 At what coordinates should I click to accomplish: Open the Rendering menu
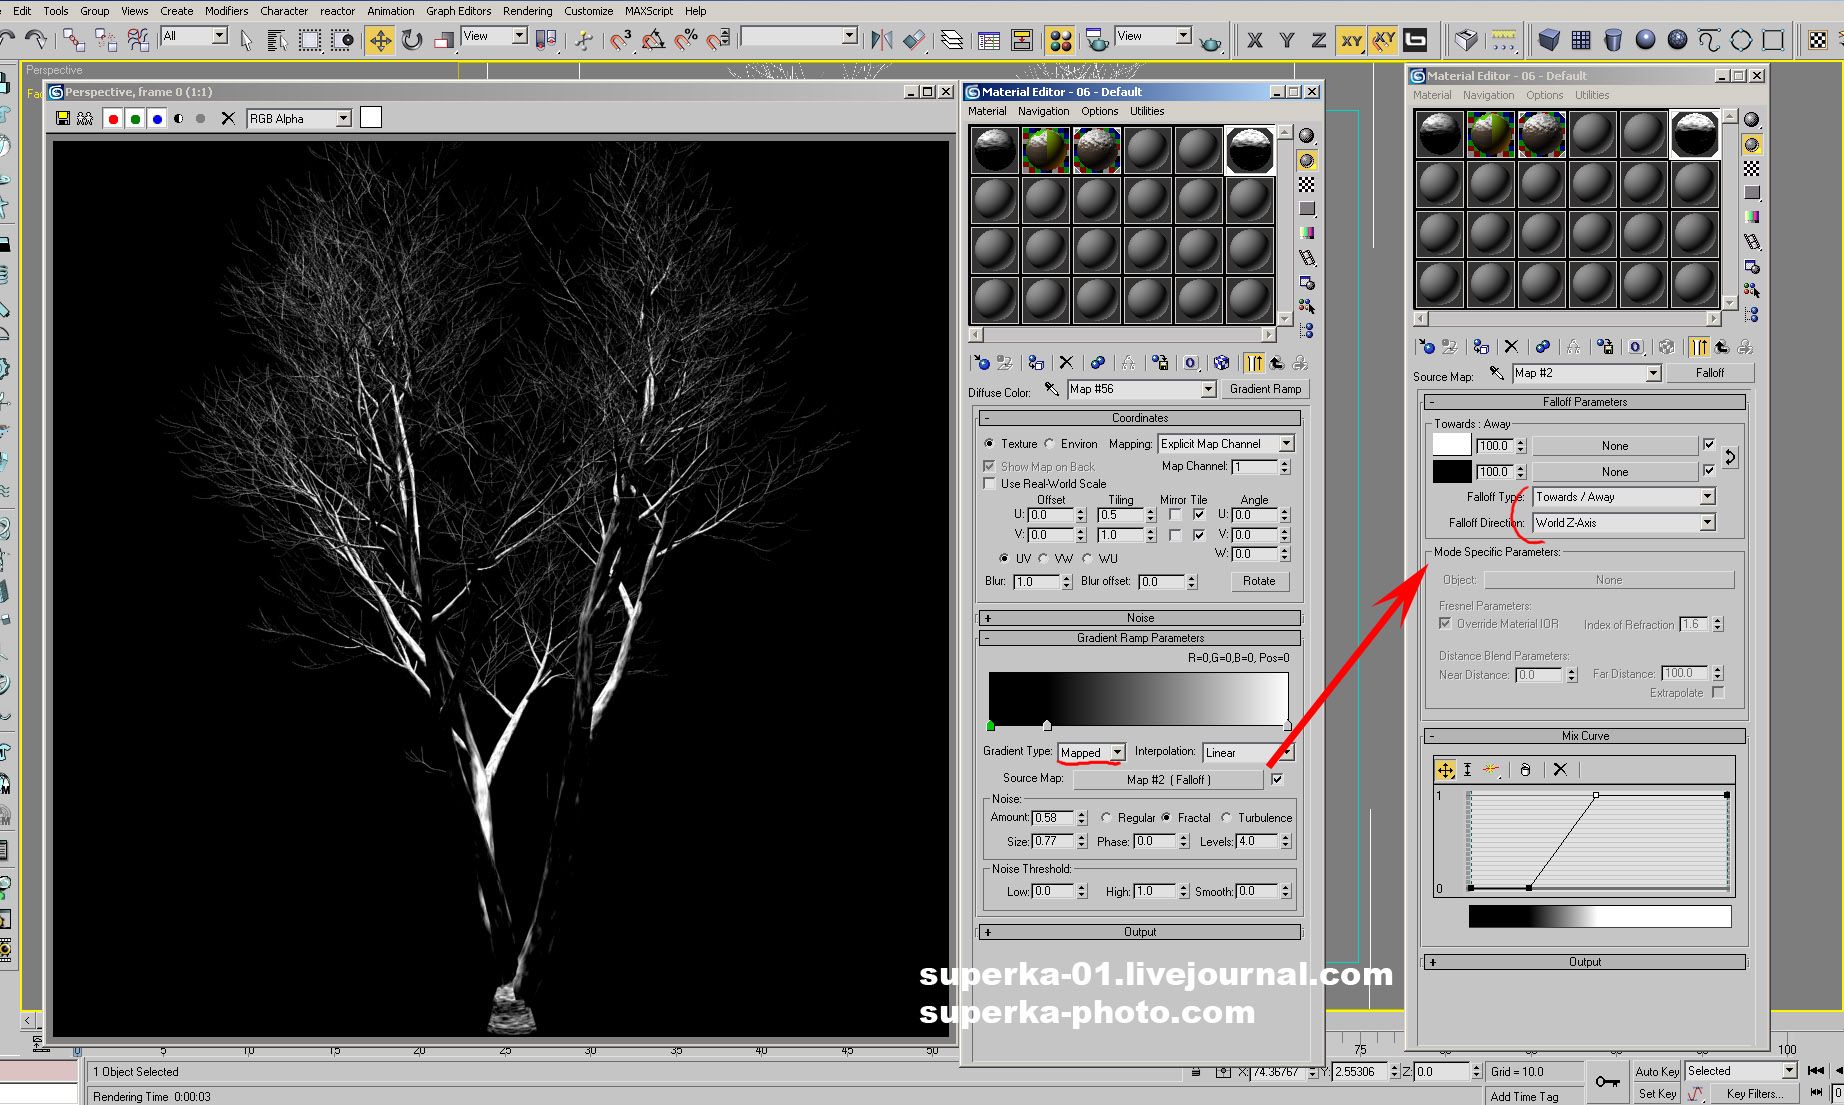point(527,11)
